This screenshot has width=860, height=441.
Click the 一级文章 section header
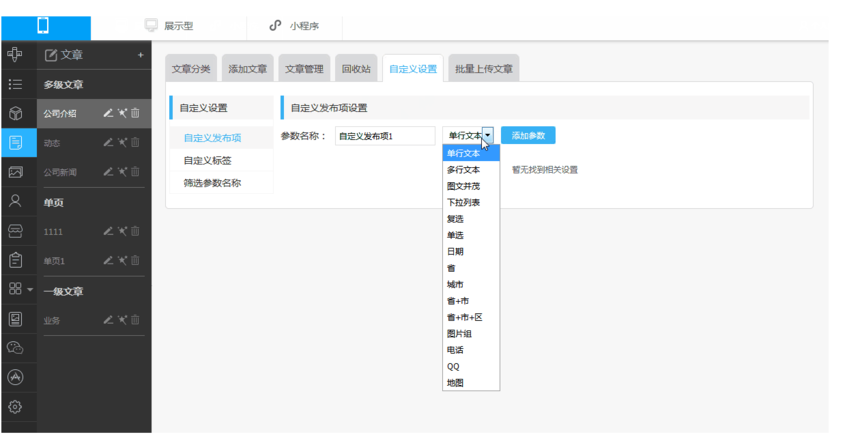pos(64,291)
